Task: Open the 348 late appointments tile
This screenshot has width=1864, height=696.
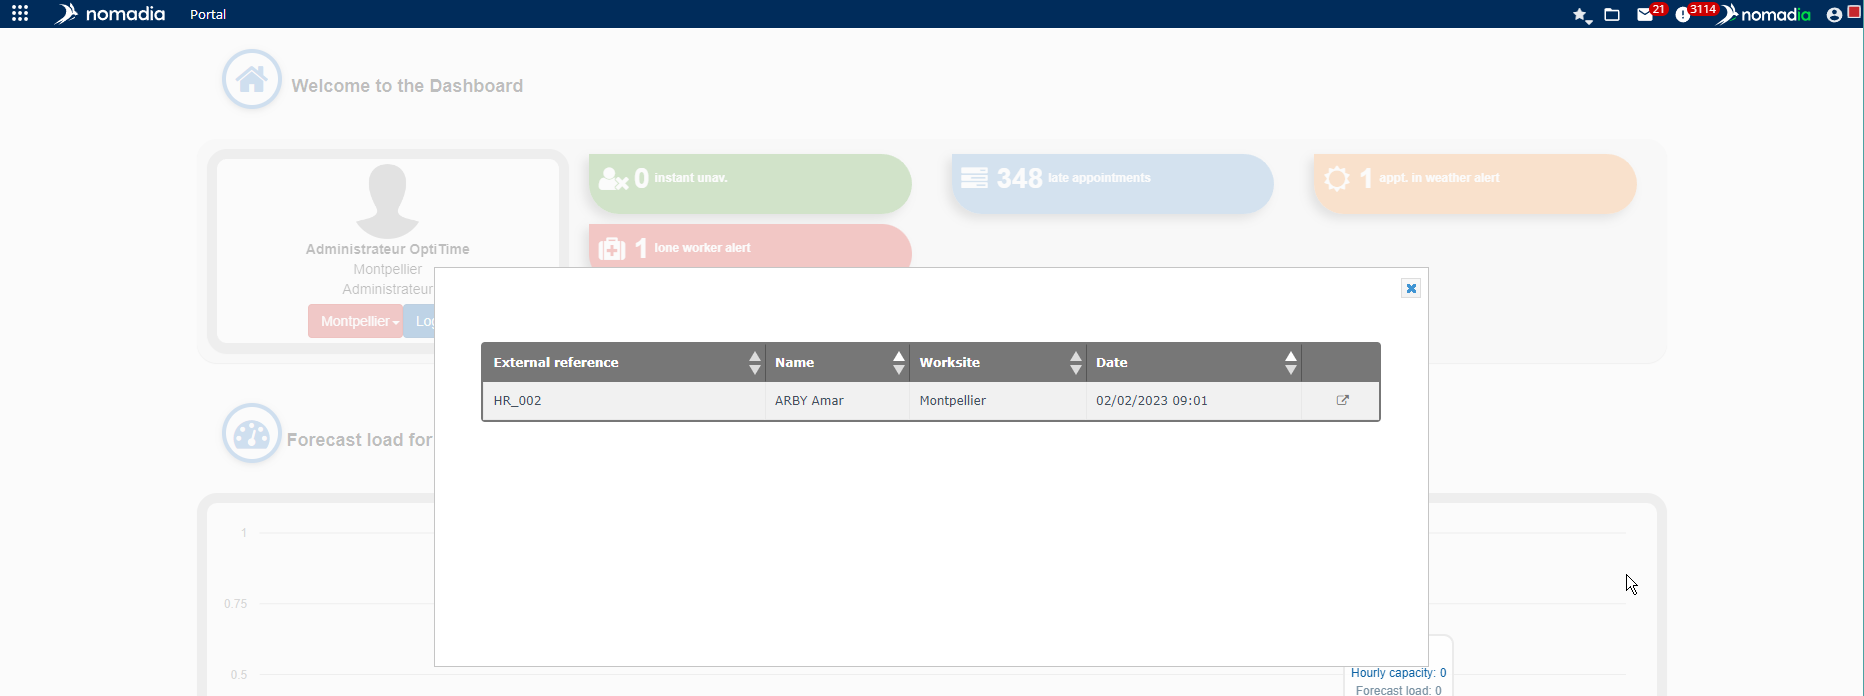Action: (1112, 182)
